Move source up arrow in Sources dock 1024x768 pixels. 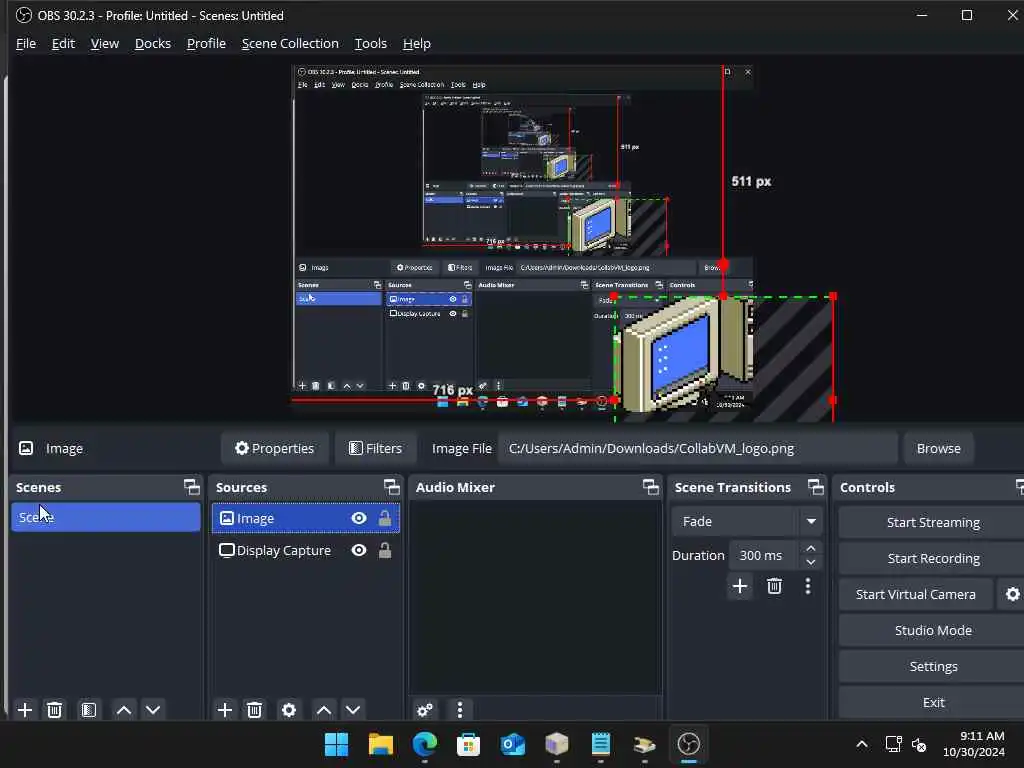pos(324,710)
